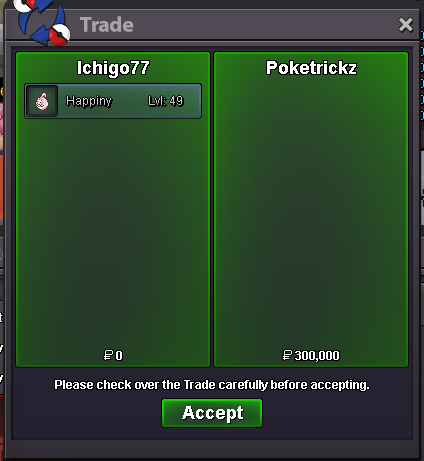Viewport: 424px width, 461px height.
Task: Click empty area below Happiny in Ichigo77's panel
Action: [113, 233]
